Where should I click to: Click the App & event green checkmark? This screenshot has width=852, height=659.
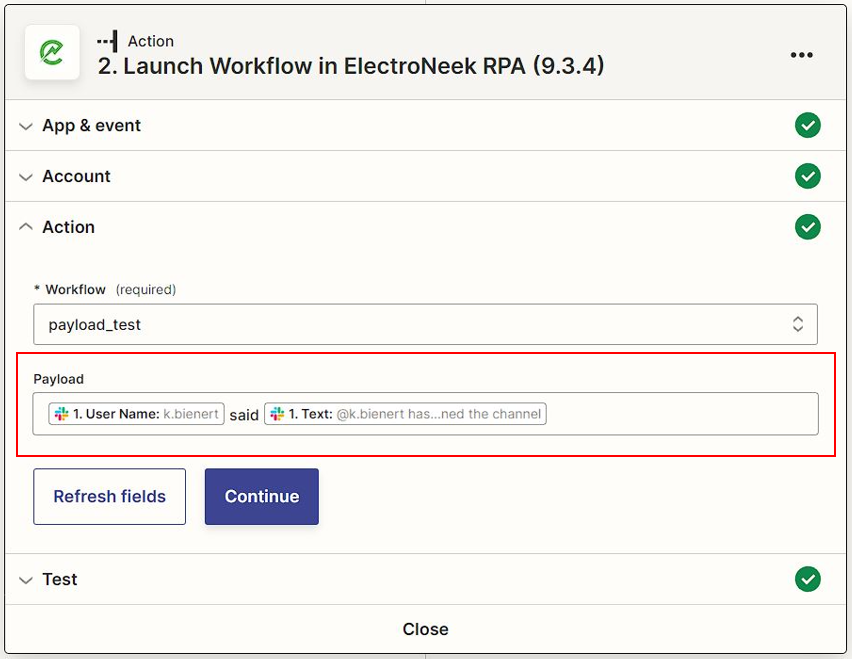tap(807, 125)
